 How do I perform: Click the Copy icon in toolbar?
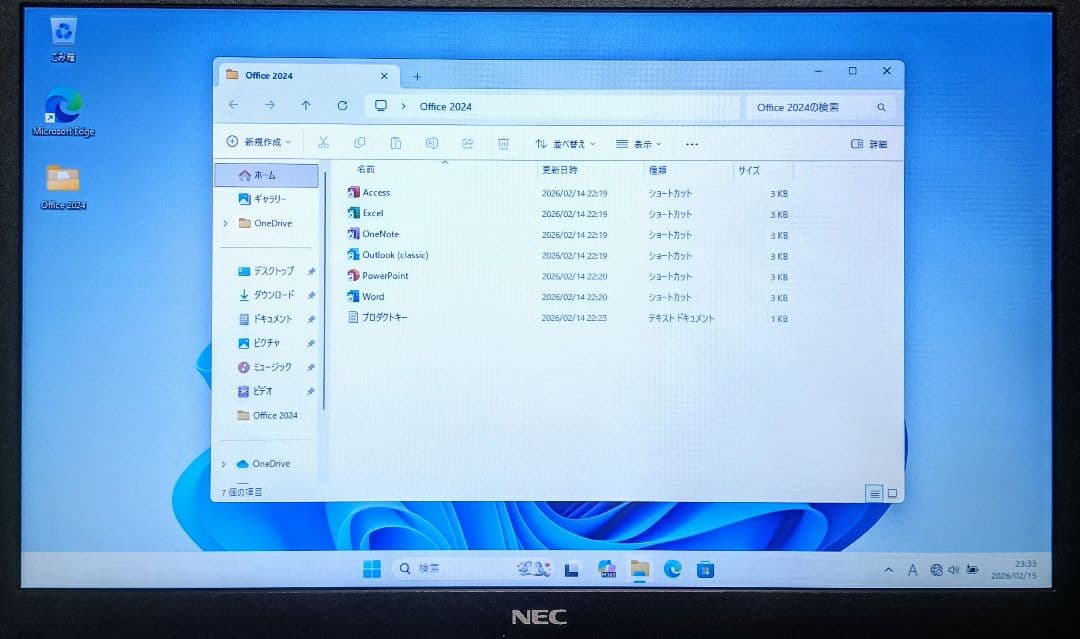click(360, 143)
